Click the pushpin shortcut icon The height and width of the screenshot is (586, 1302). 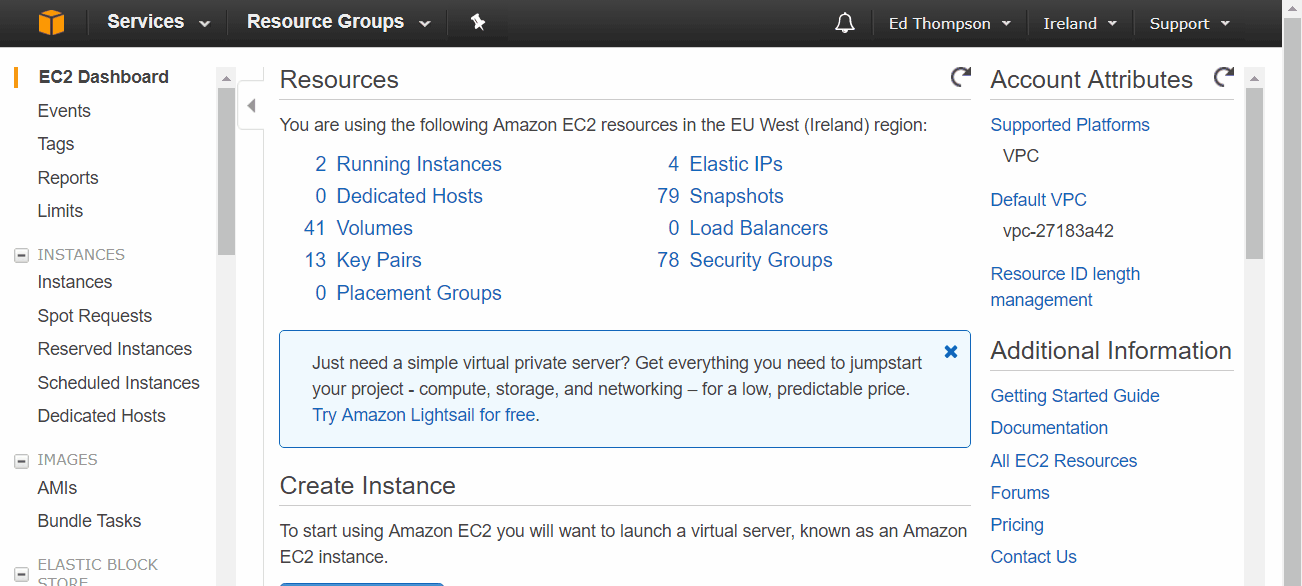point(478,22)
